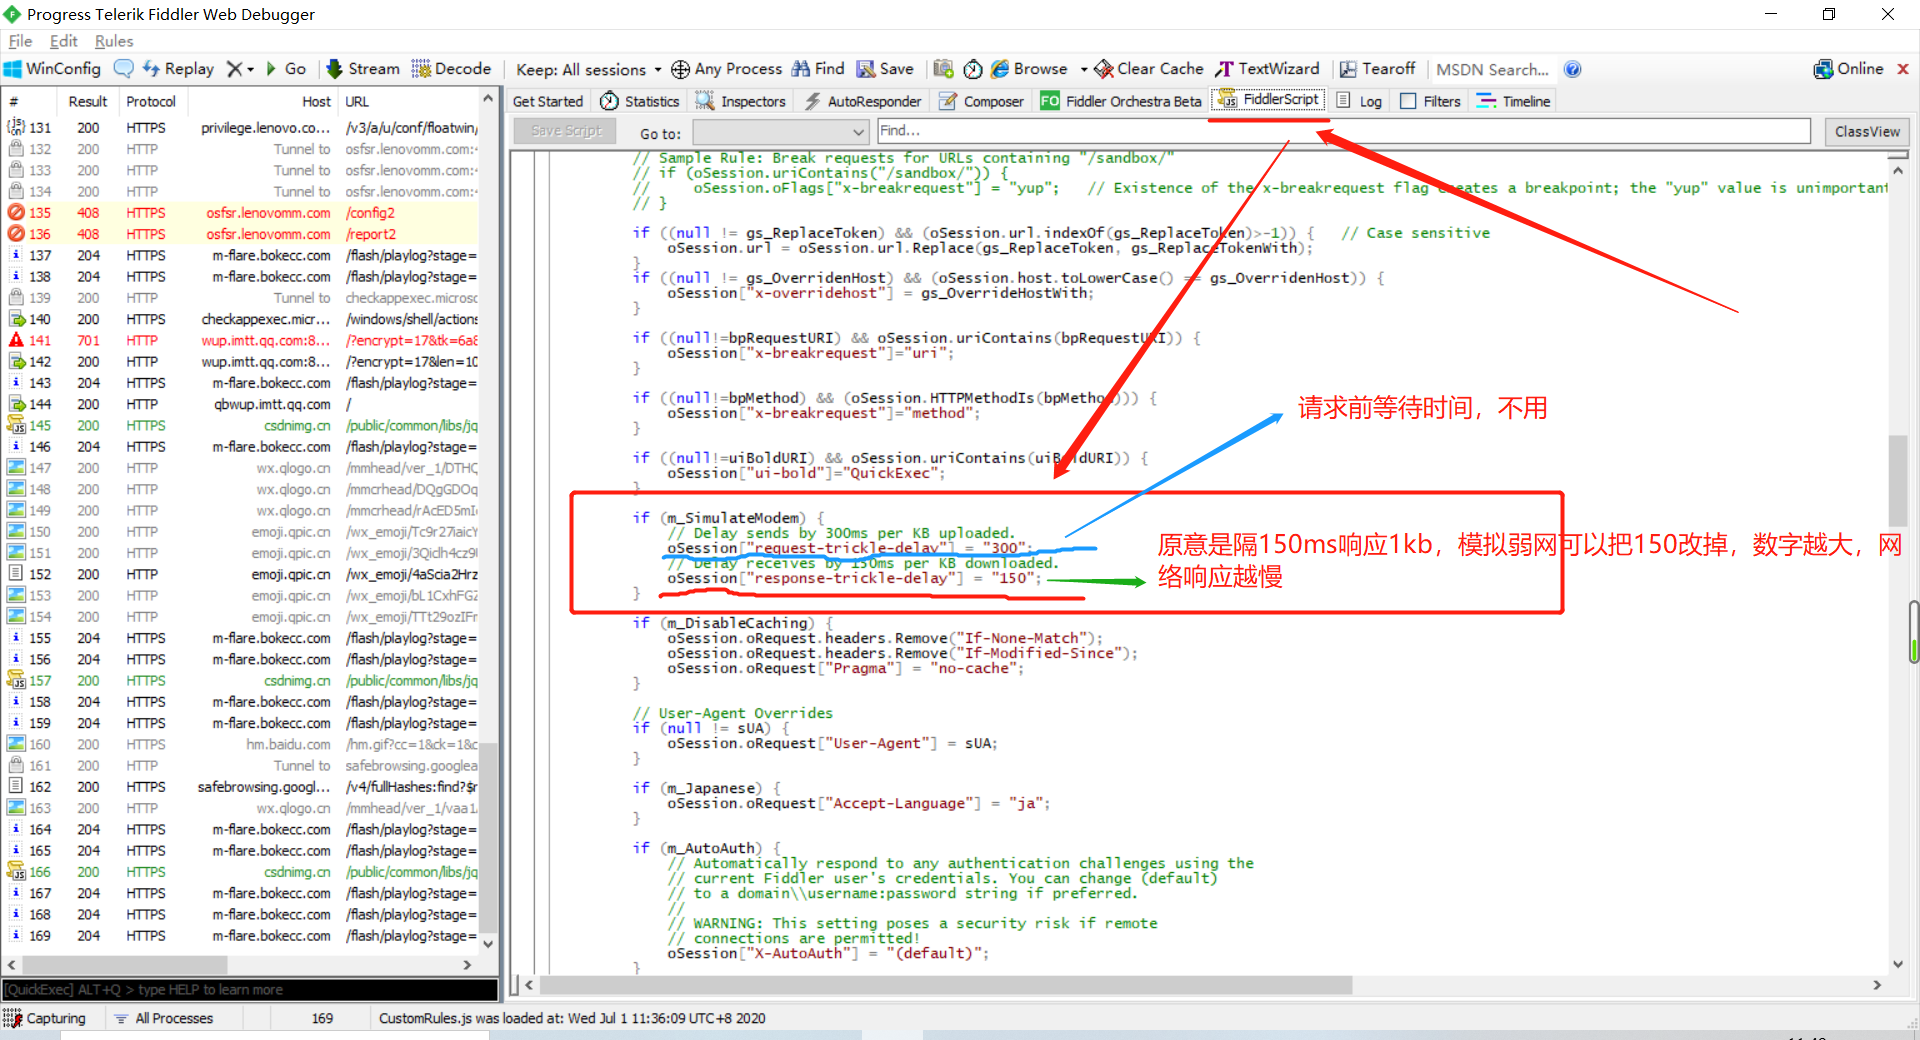Select the FiddlerScript tab
1920x1040 pixels.
(x=1268, y=100)
